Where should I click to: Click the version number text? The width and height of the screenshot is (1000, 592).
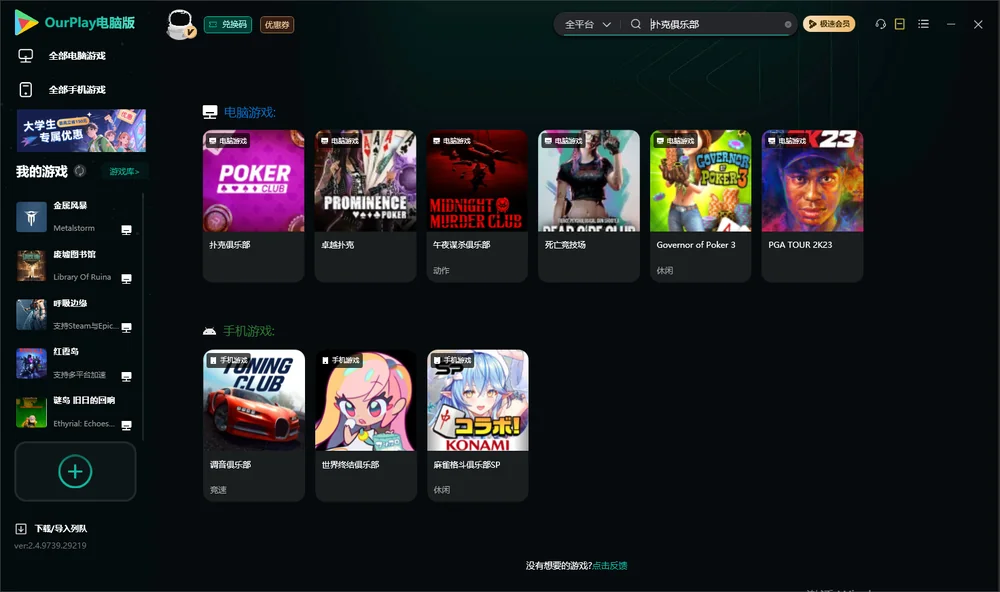coord(50,546)
